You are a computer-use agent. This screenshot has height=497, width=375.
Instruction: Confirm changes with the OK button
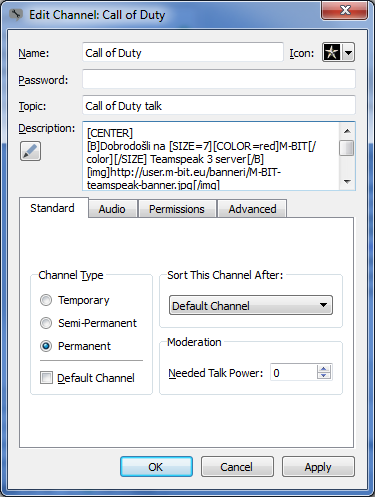(156, 467)
